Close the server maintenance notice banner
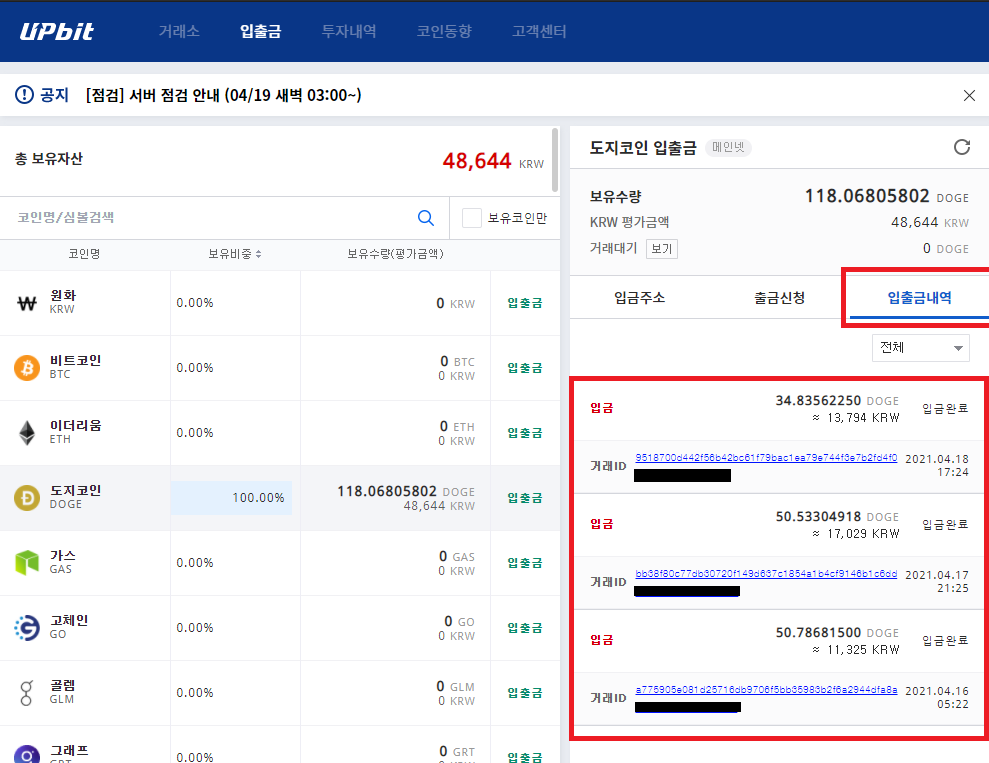This screenshot has width=989, height=763. pyautogui.click(x=969, y=95)
